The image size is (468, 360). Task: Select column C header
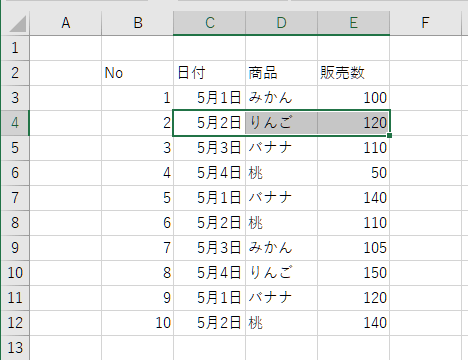pos(209,23)
